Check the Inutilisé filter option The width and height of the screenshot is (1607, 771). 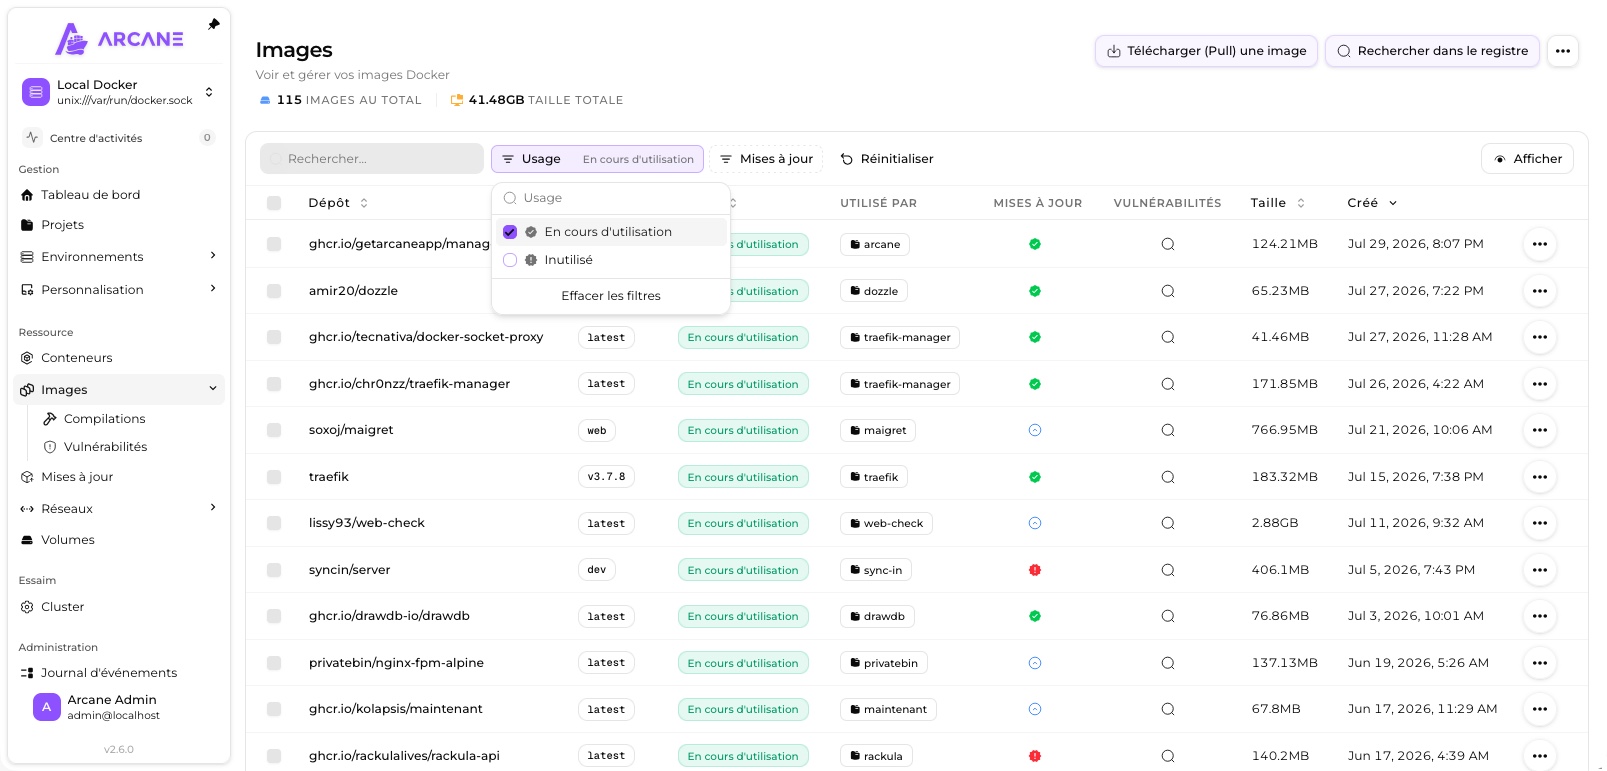coord(510,260)
